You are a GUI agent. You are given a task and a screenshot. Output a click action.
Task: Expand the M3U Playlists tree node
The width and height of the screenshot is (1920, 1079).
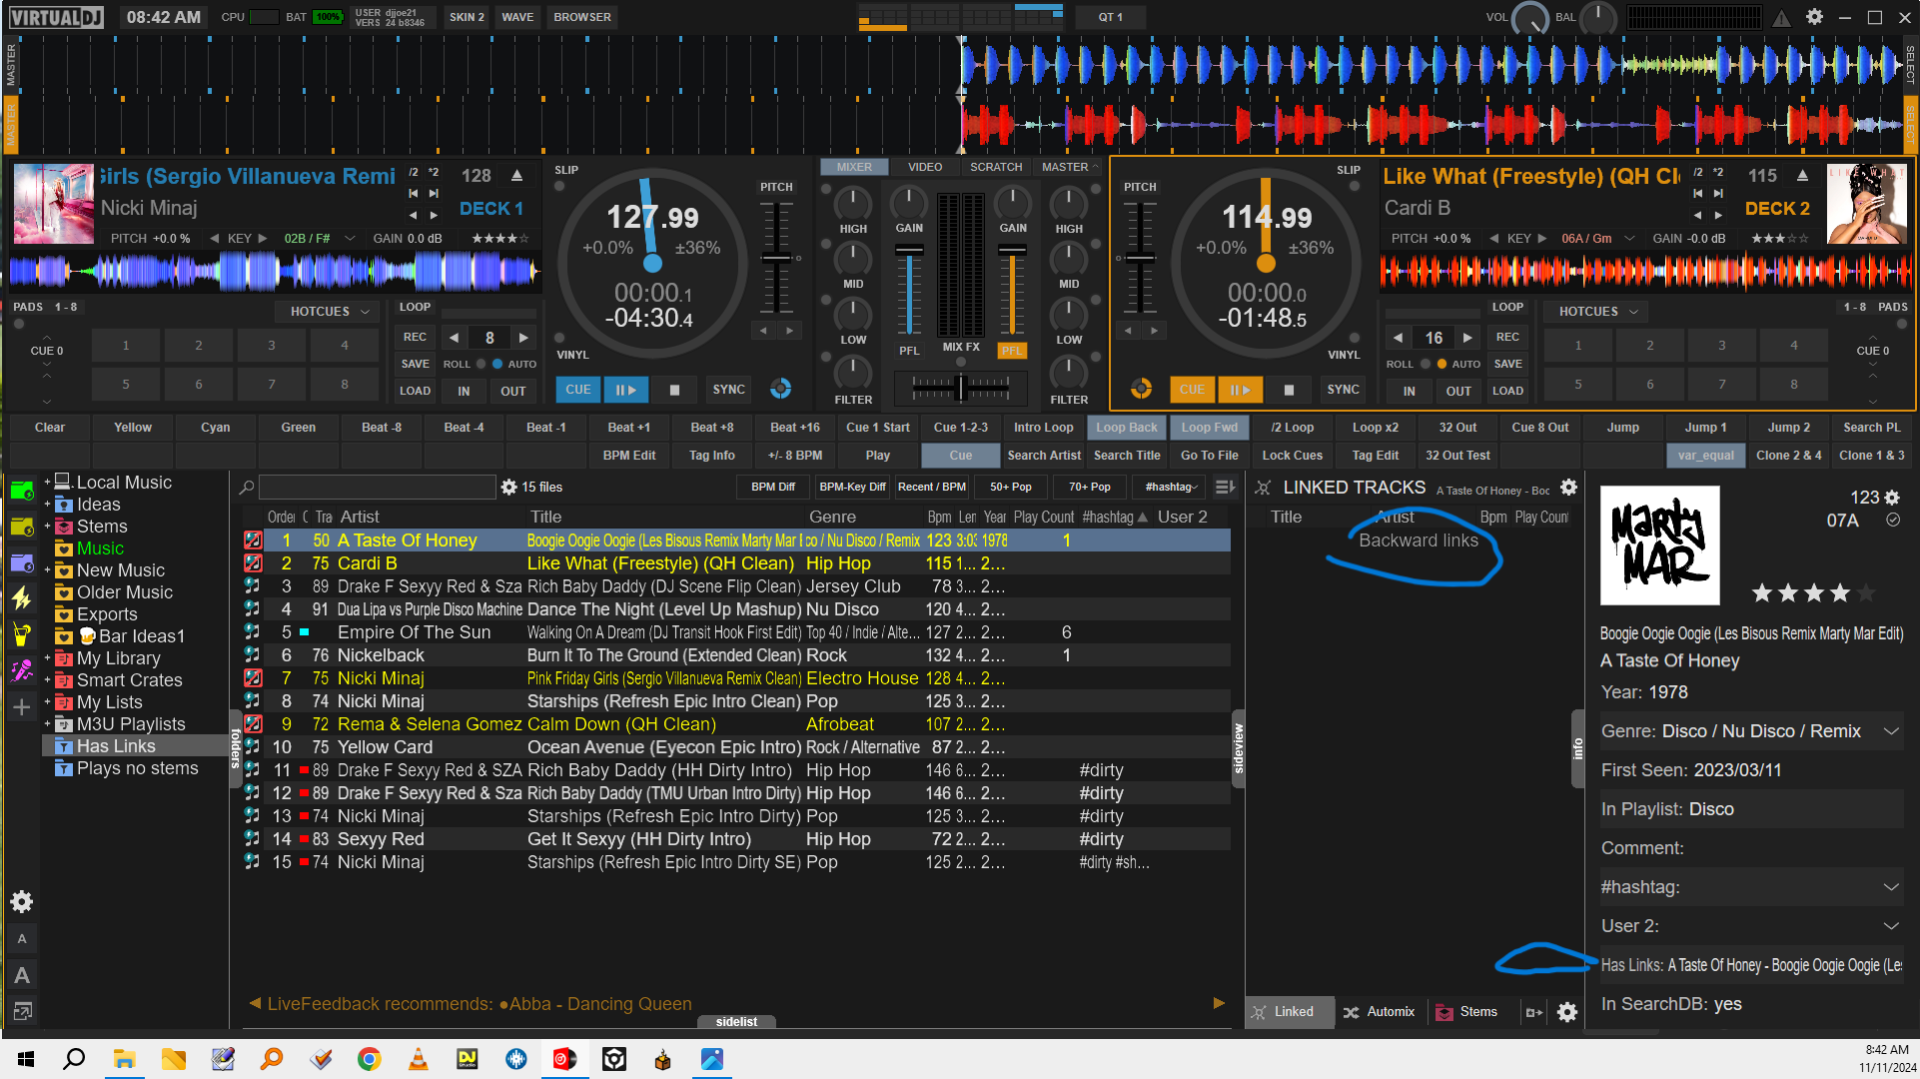coord(46,724)
